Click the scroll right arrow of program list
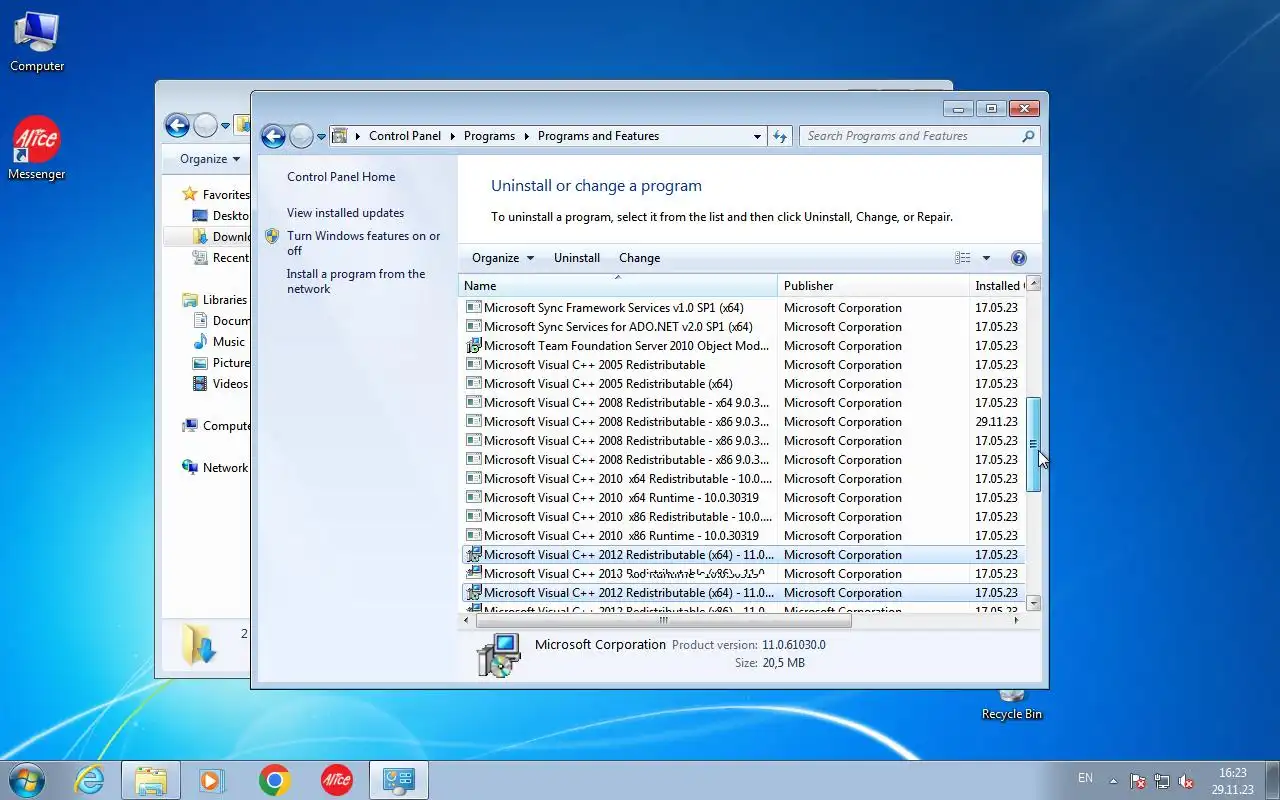Image resolution: width=1280 pixels, height=800 pixels. (1017, 620)
